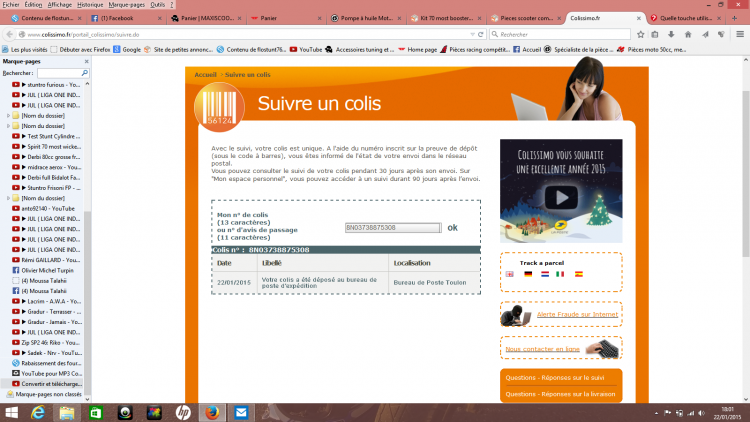
Task: Play the Colissimo 2015 greeting video
Action: pyautogui.click(x=561, y=197)
